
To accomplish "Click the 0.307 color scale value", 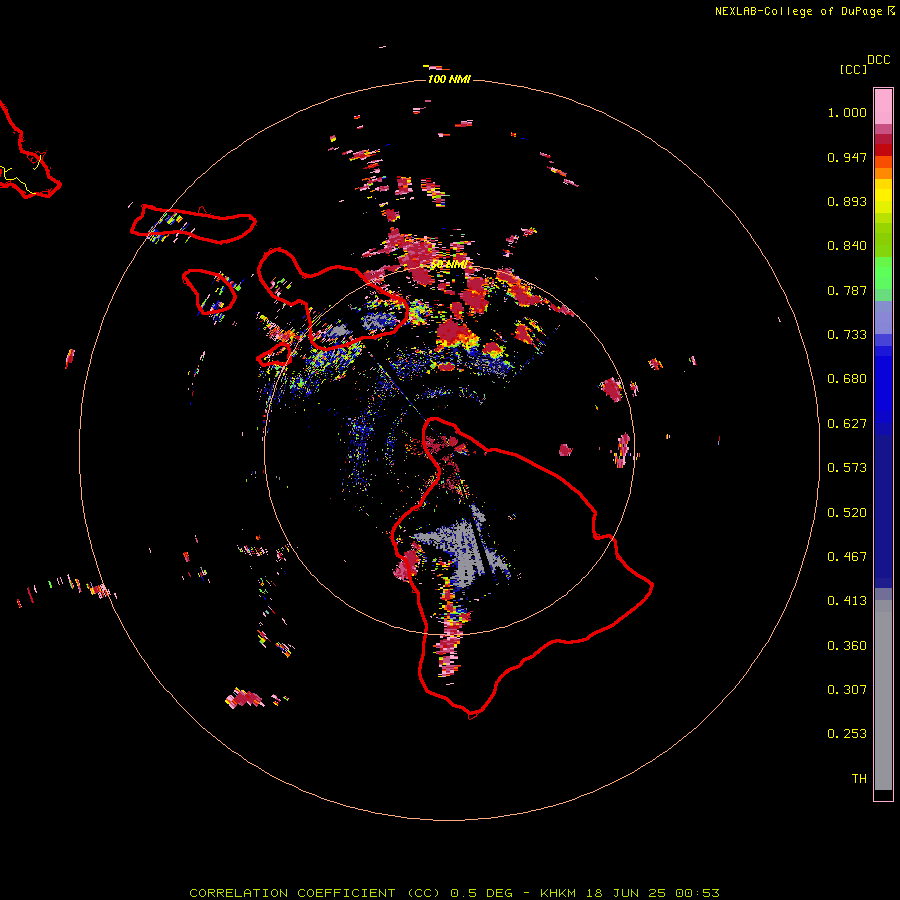I will coord(847,690).
